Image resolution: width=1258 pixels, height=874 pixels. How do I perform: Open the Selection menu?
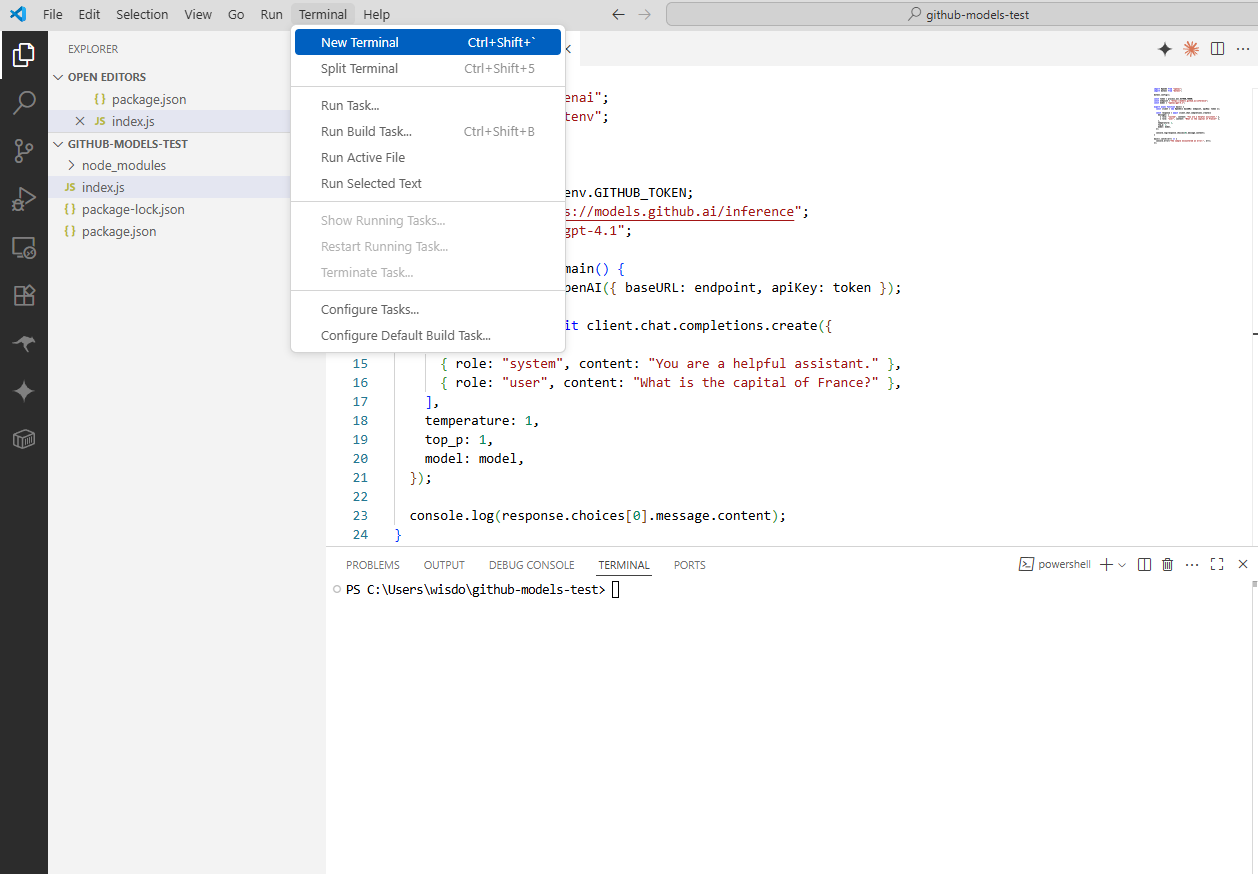(x=142, y=14)
